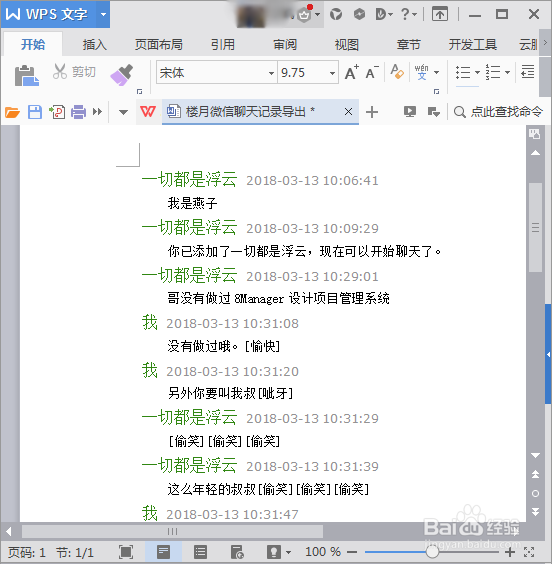Collapse the ribbon with up-arrow icon

440,14
